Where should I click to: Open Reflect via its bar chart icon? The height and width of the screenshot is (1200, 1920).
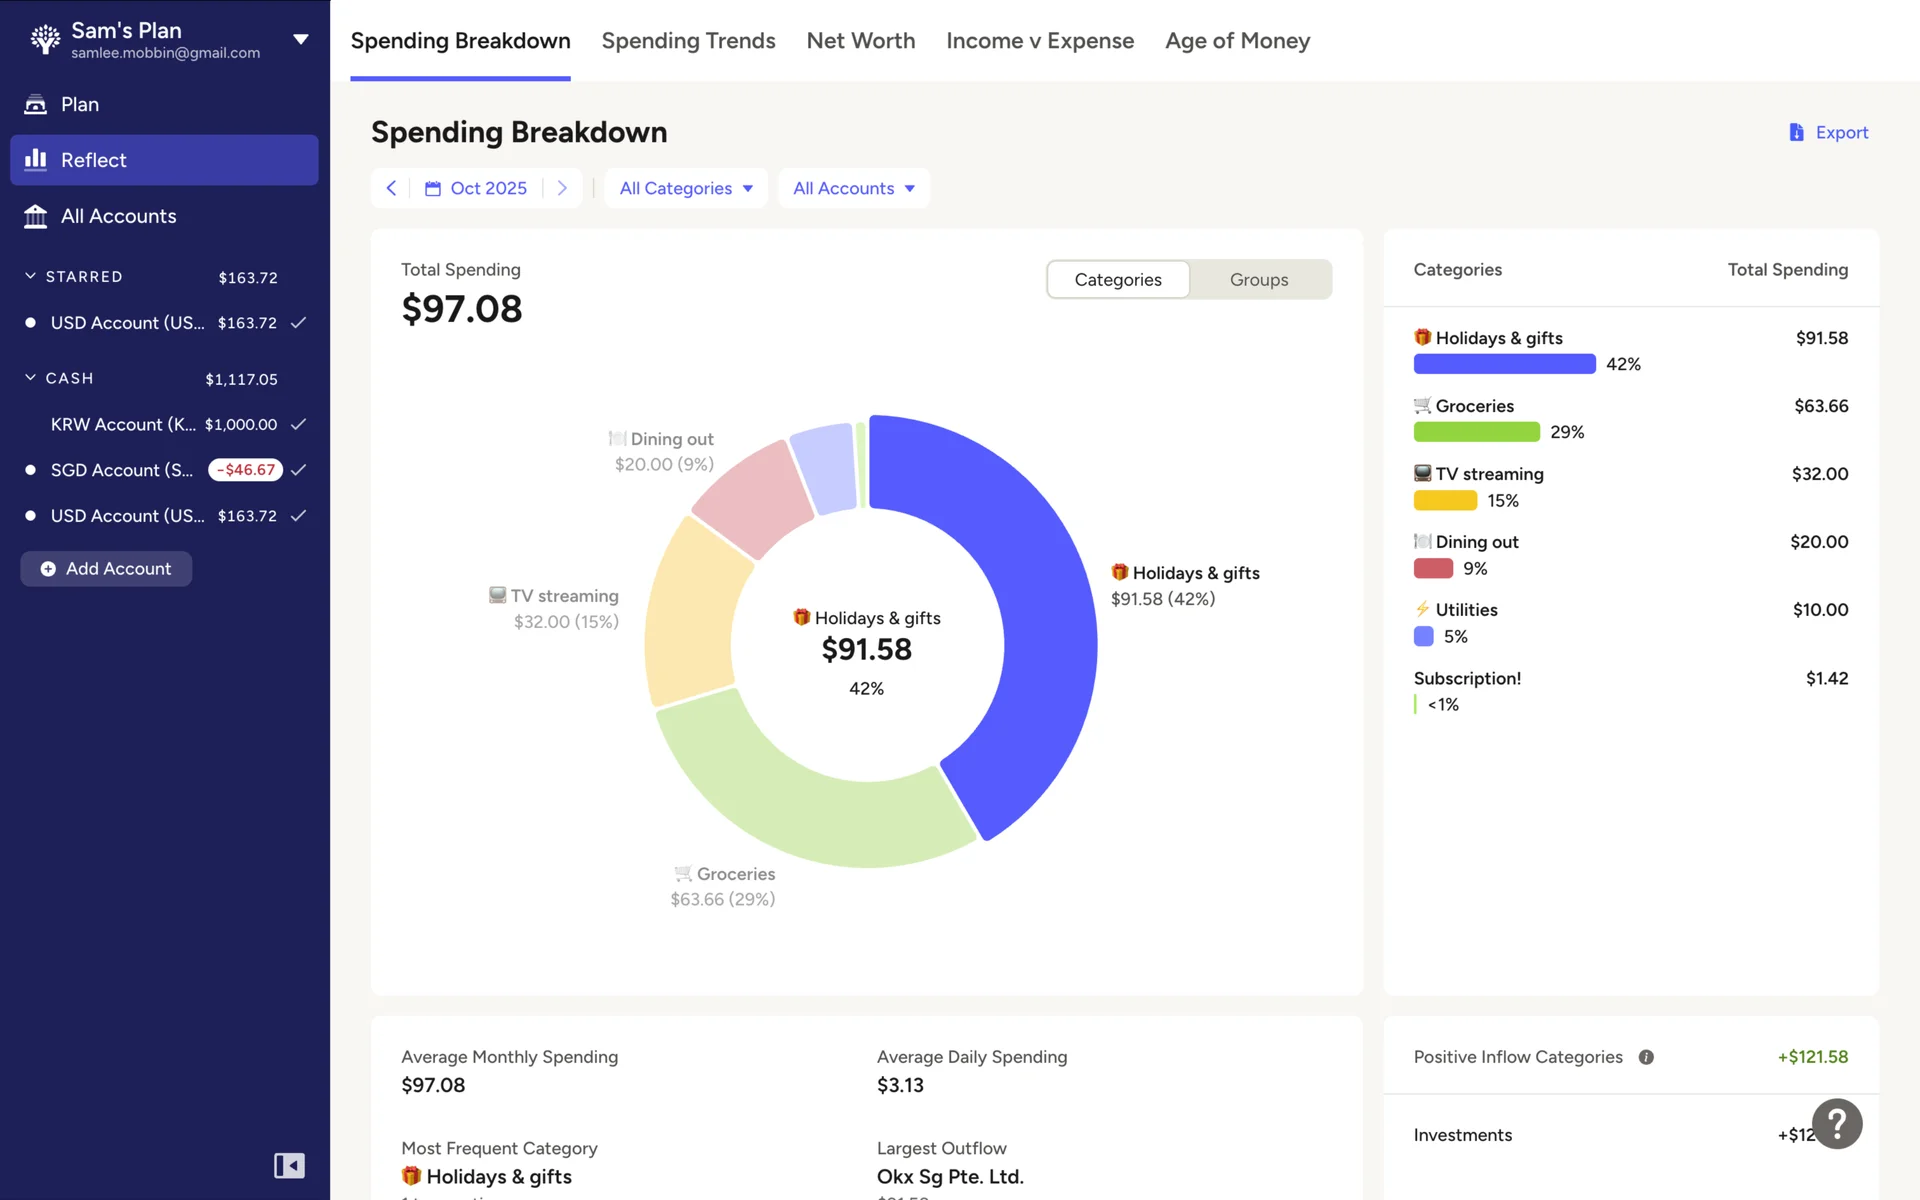pos(36,160)
